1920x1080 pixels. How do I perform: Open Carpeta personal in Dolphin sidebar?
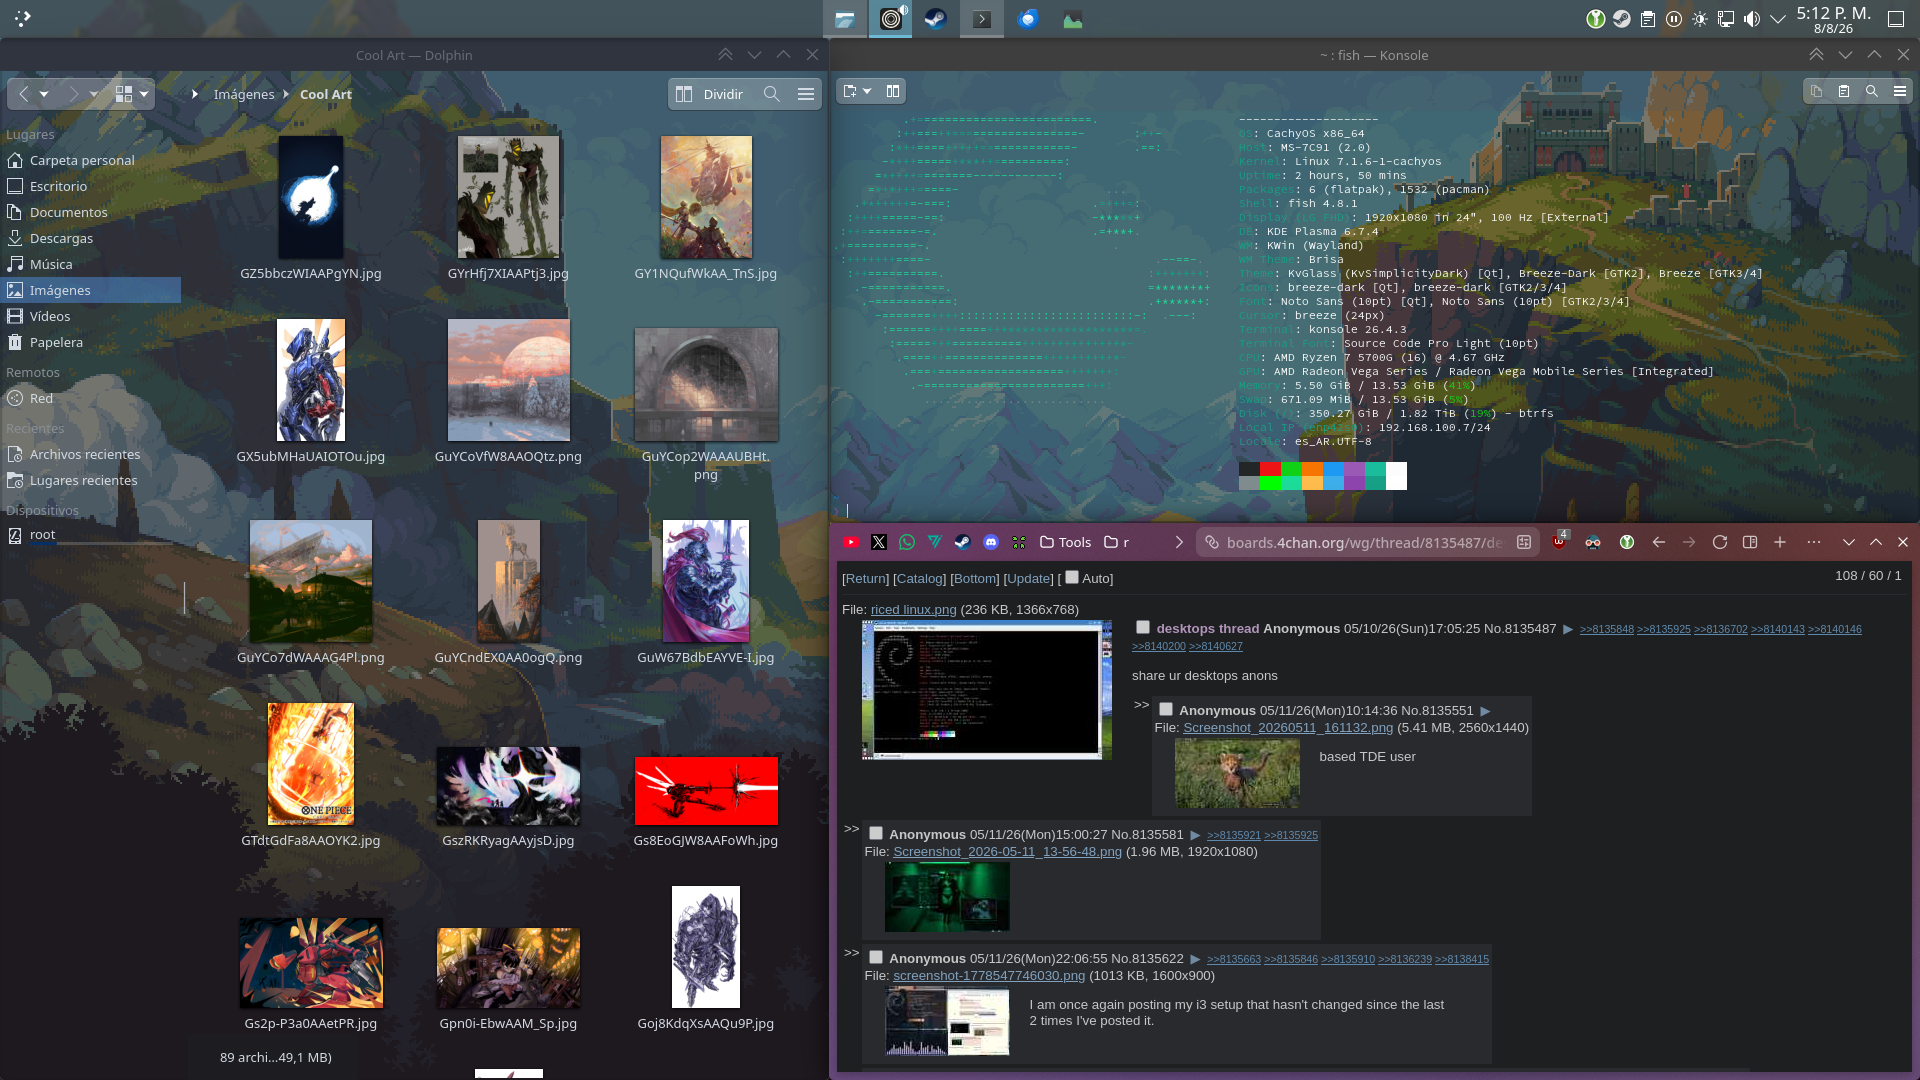click(x=91, y=160)
